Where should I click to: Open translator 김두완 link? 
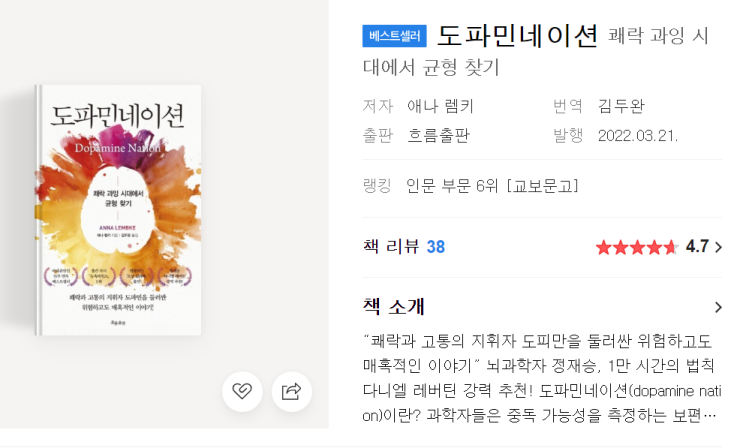621,106
